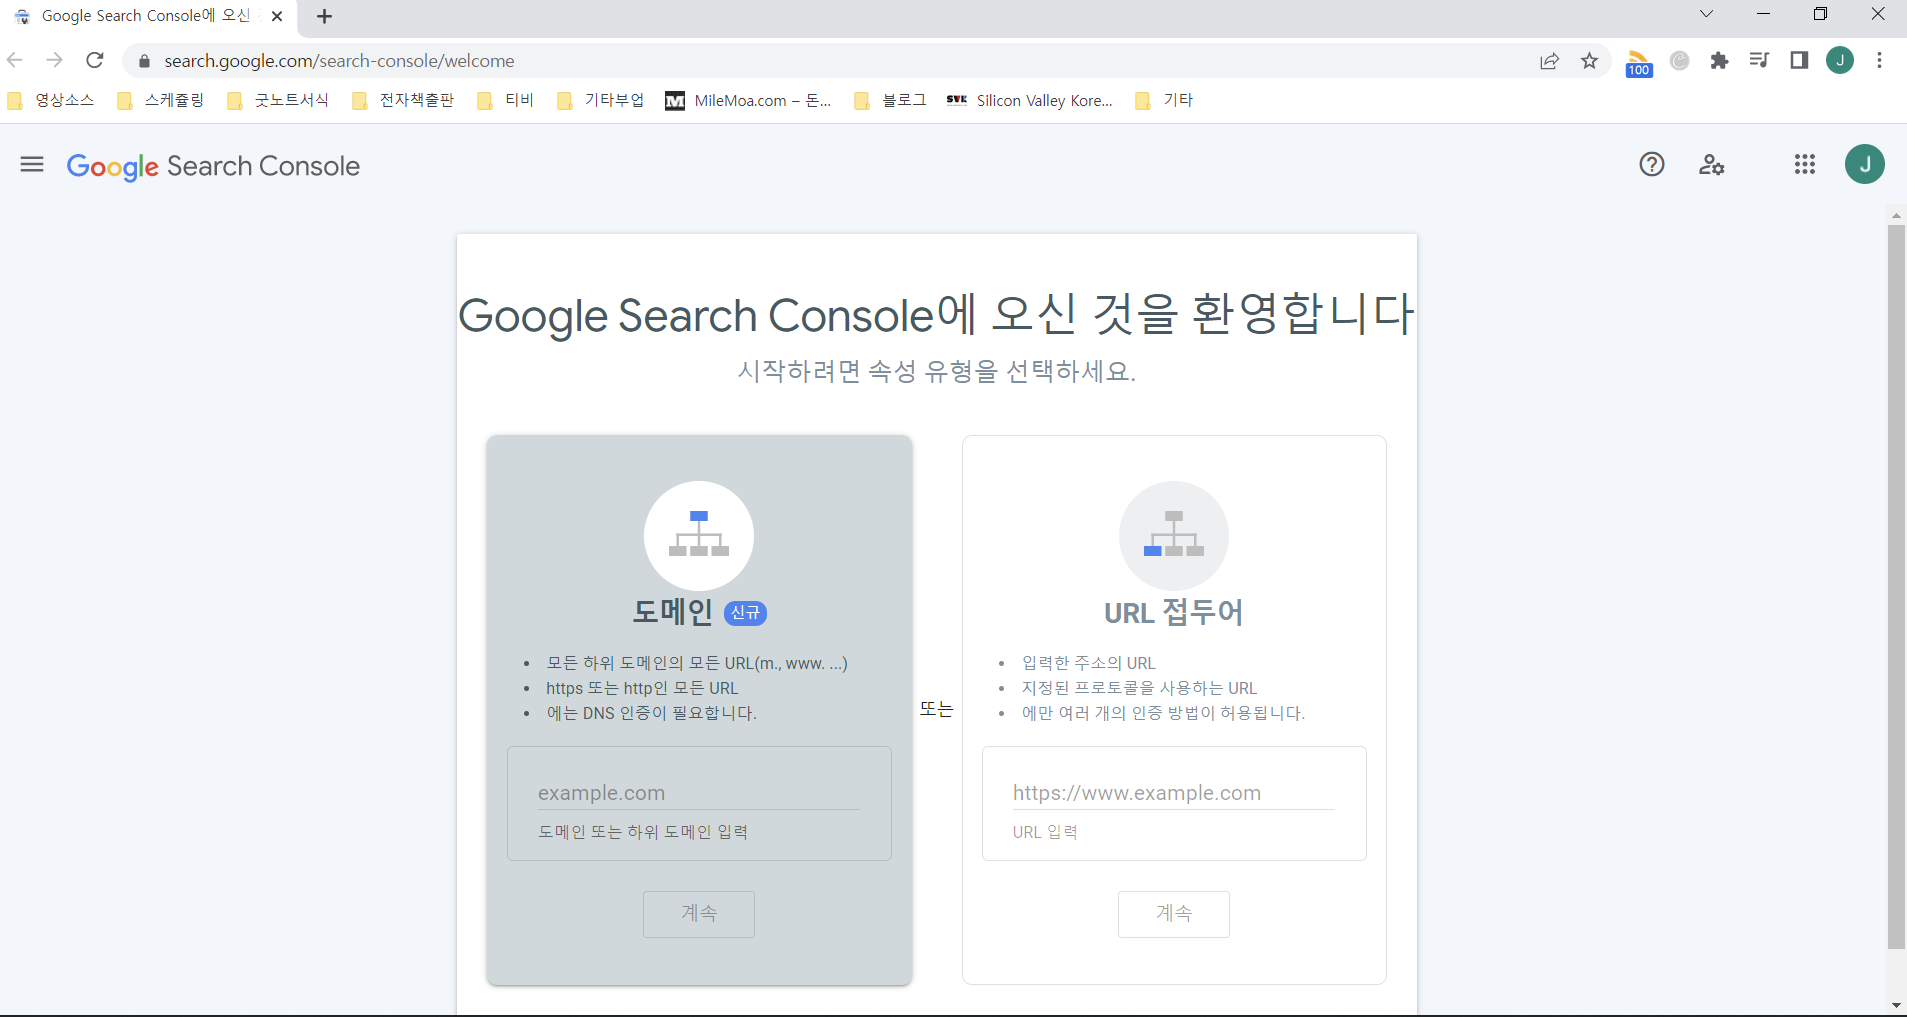This screenshot has width=1907, height=1017.
Task: Click the address bar URL
Action: point(339,61)
